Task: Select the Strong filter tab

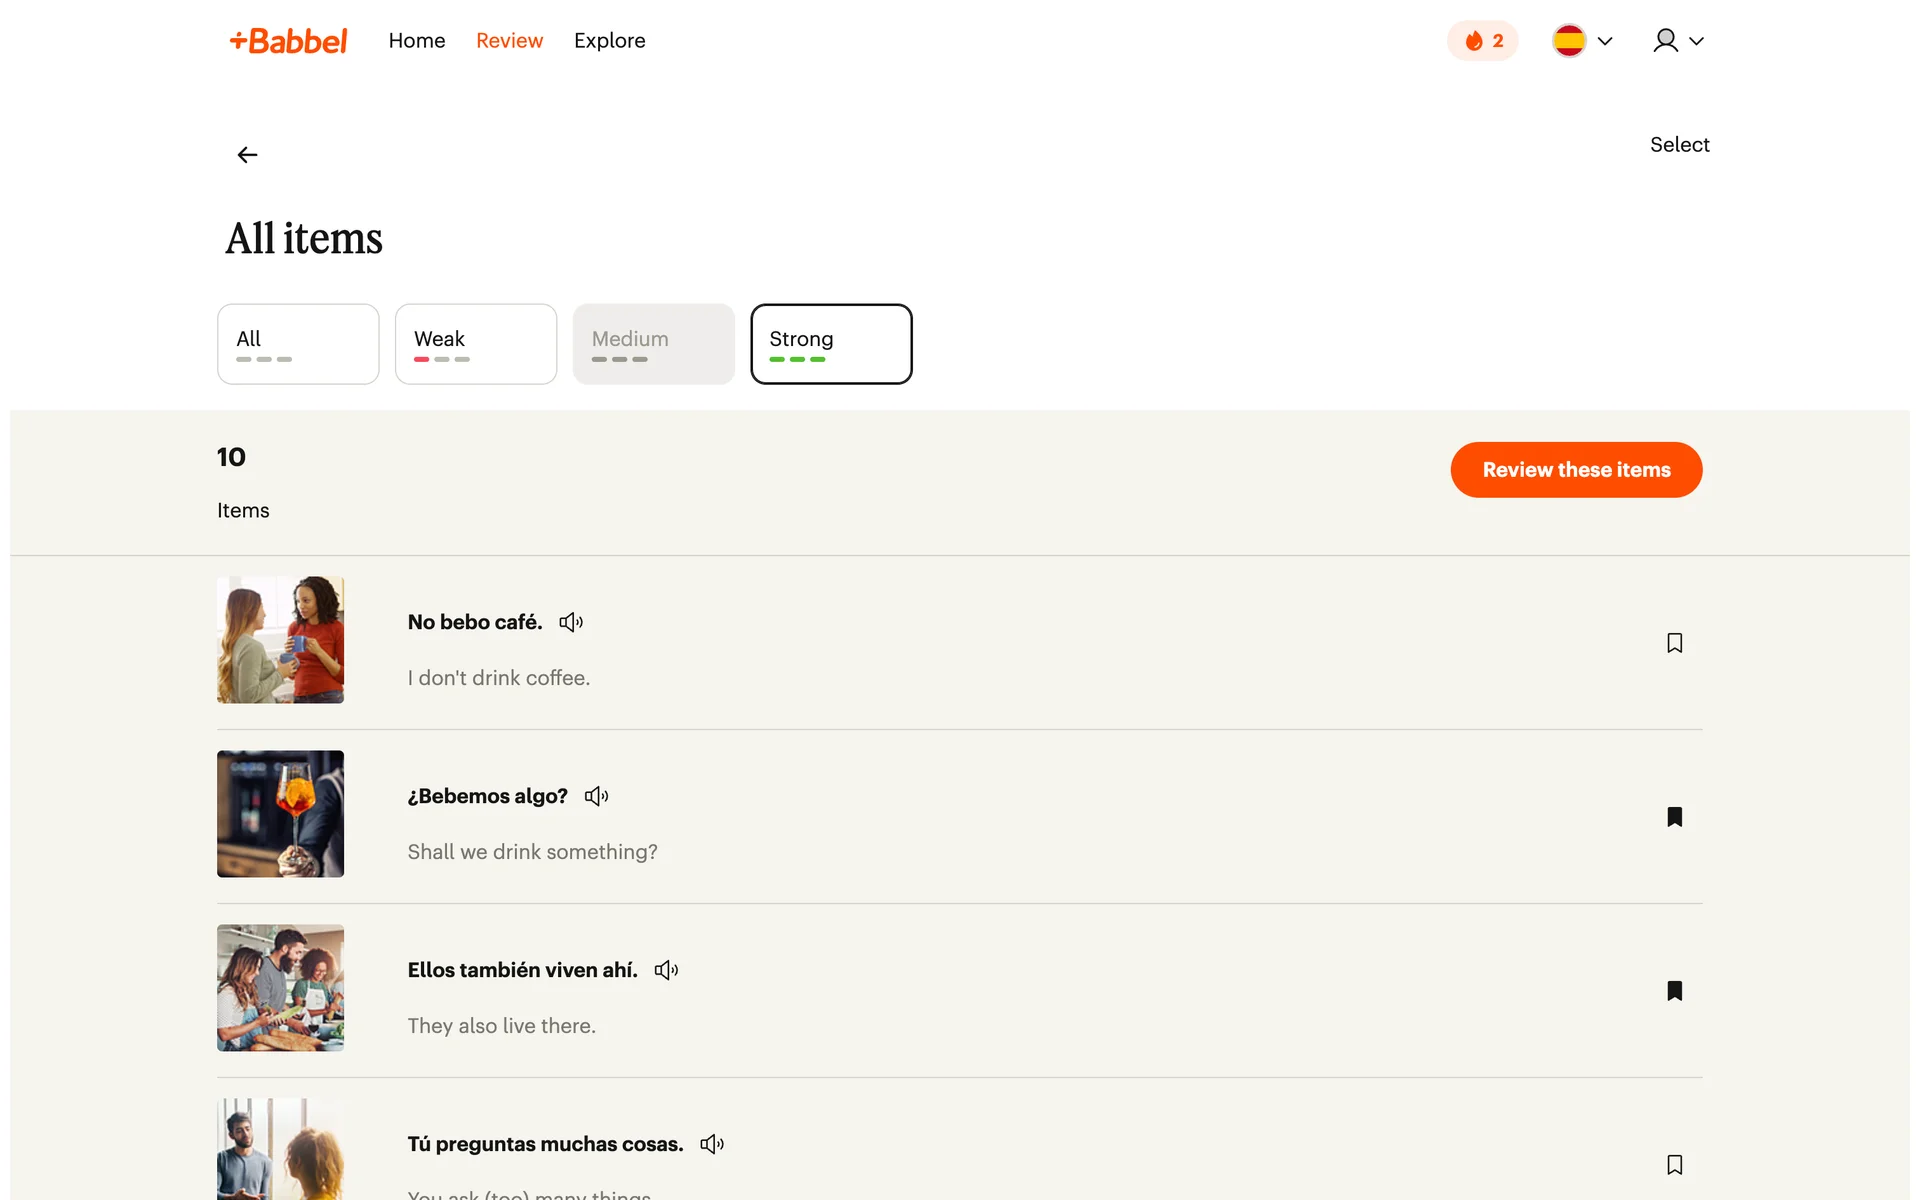Action: point(831,344)
